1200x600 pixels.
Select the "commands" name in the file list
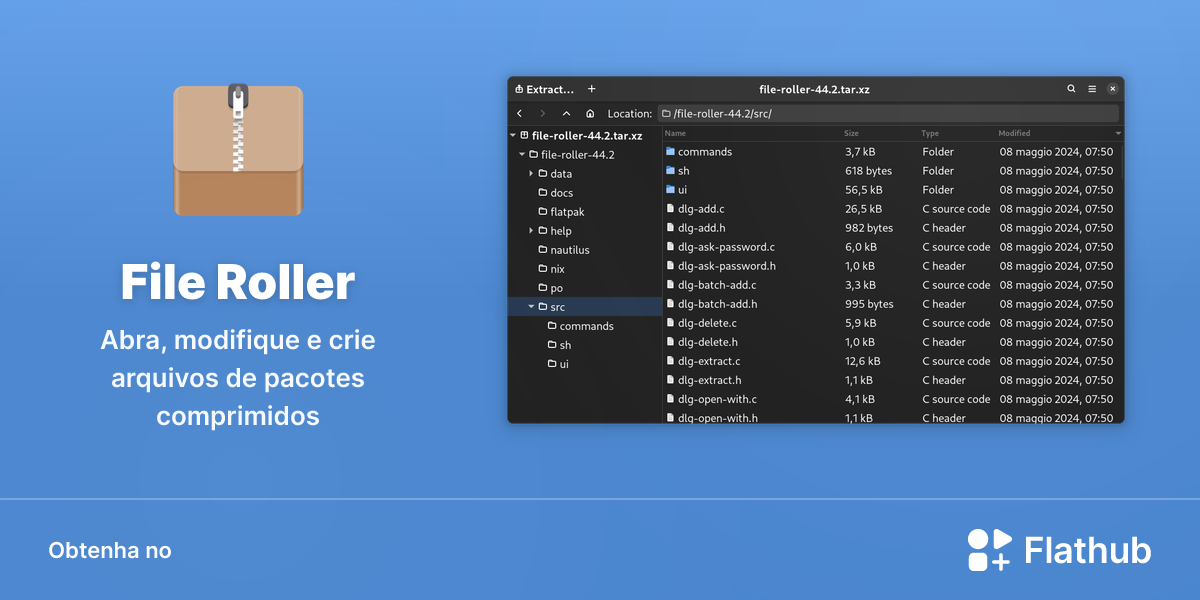click(x=705, y=152)
